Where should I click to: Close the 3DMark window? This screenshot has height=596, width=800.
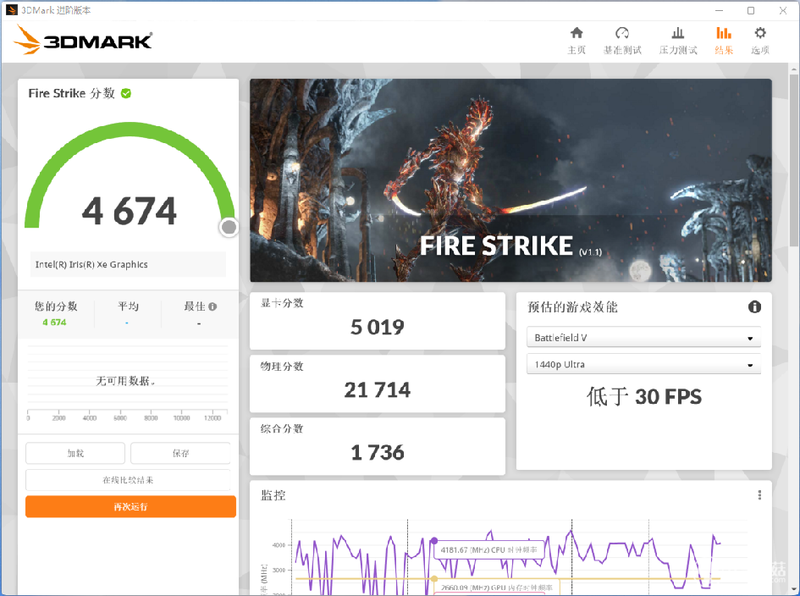click(x=783, y=10)
